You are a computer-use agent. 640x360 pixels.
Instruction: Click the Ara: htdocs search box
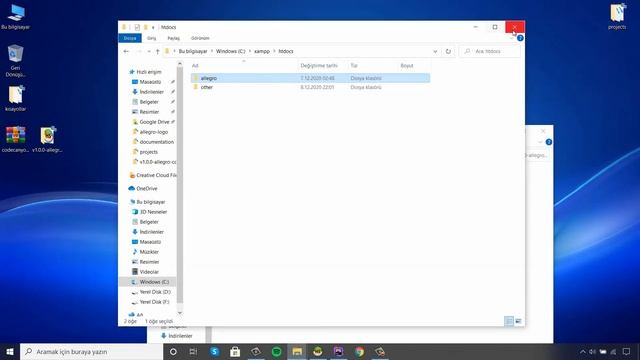pos(490,51)
